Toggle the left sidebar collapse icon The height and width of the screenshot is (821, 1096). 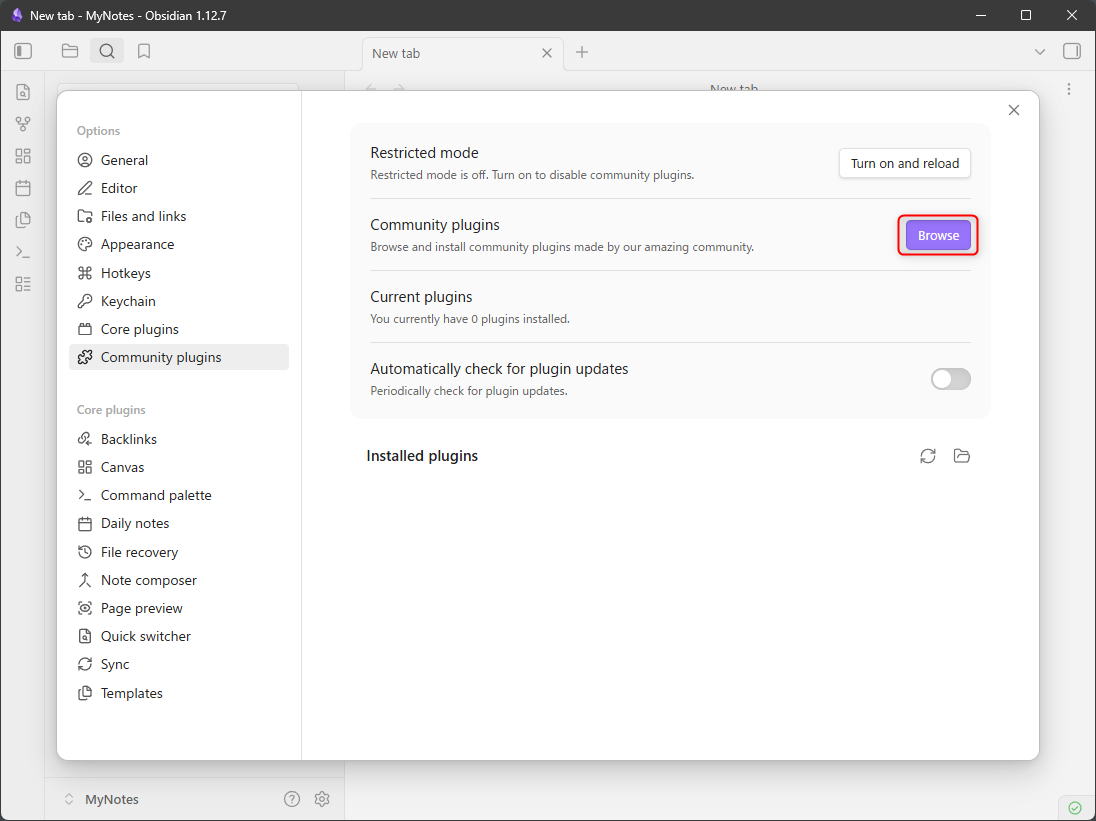[23, 51]
